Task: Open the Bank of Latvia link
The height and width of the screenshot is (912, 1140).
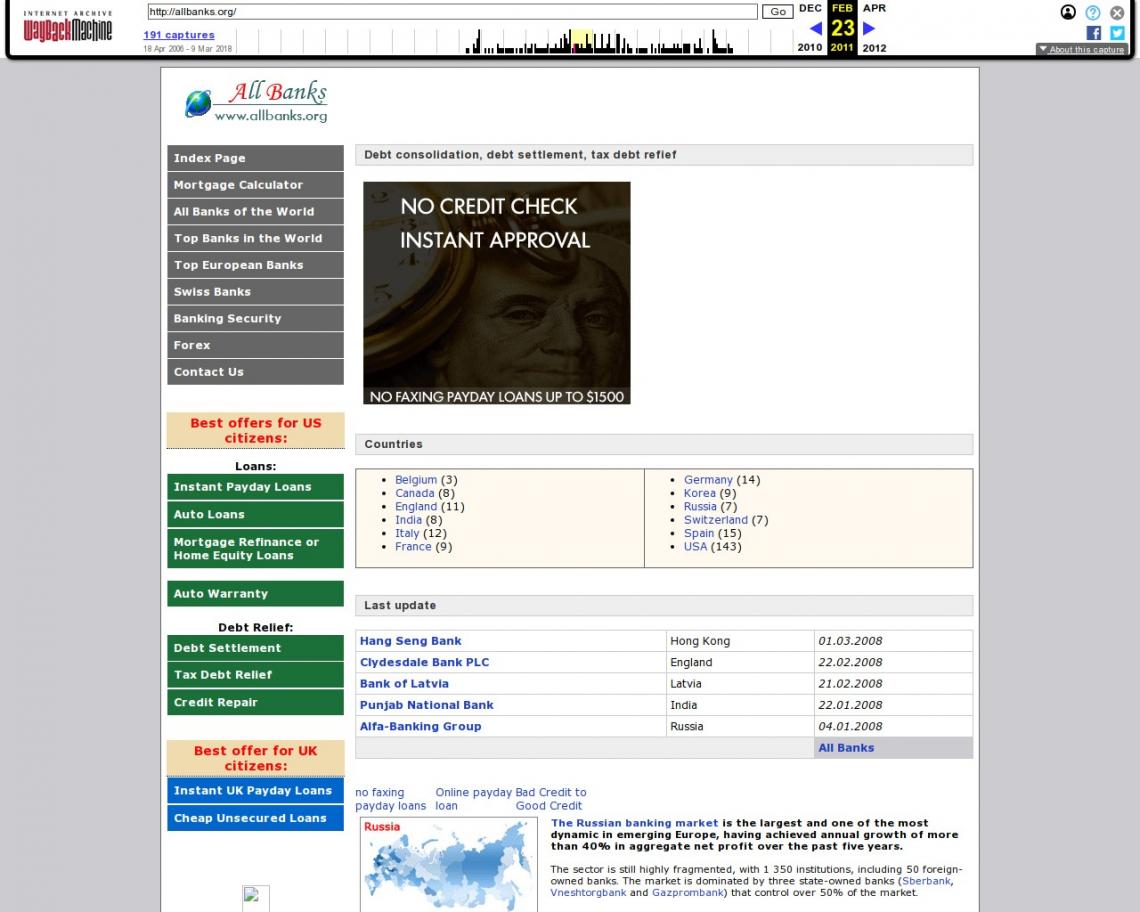Action: [x=404, y=684]
